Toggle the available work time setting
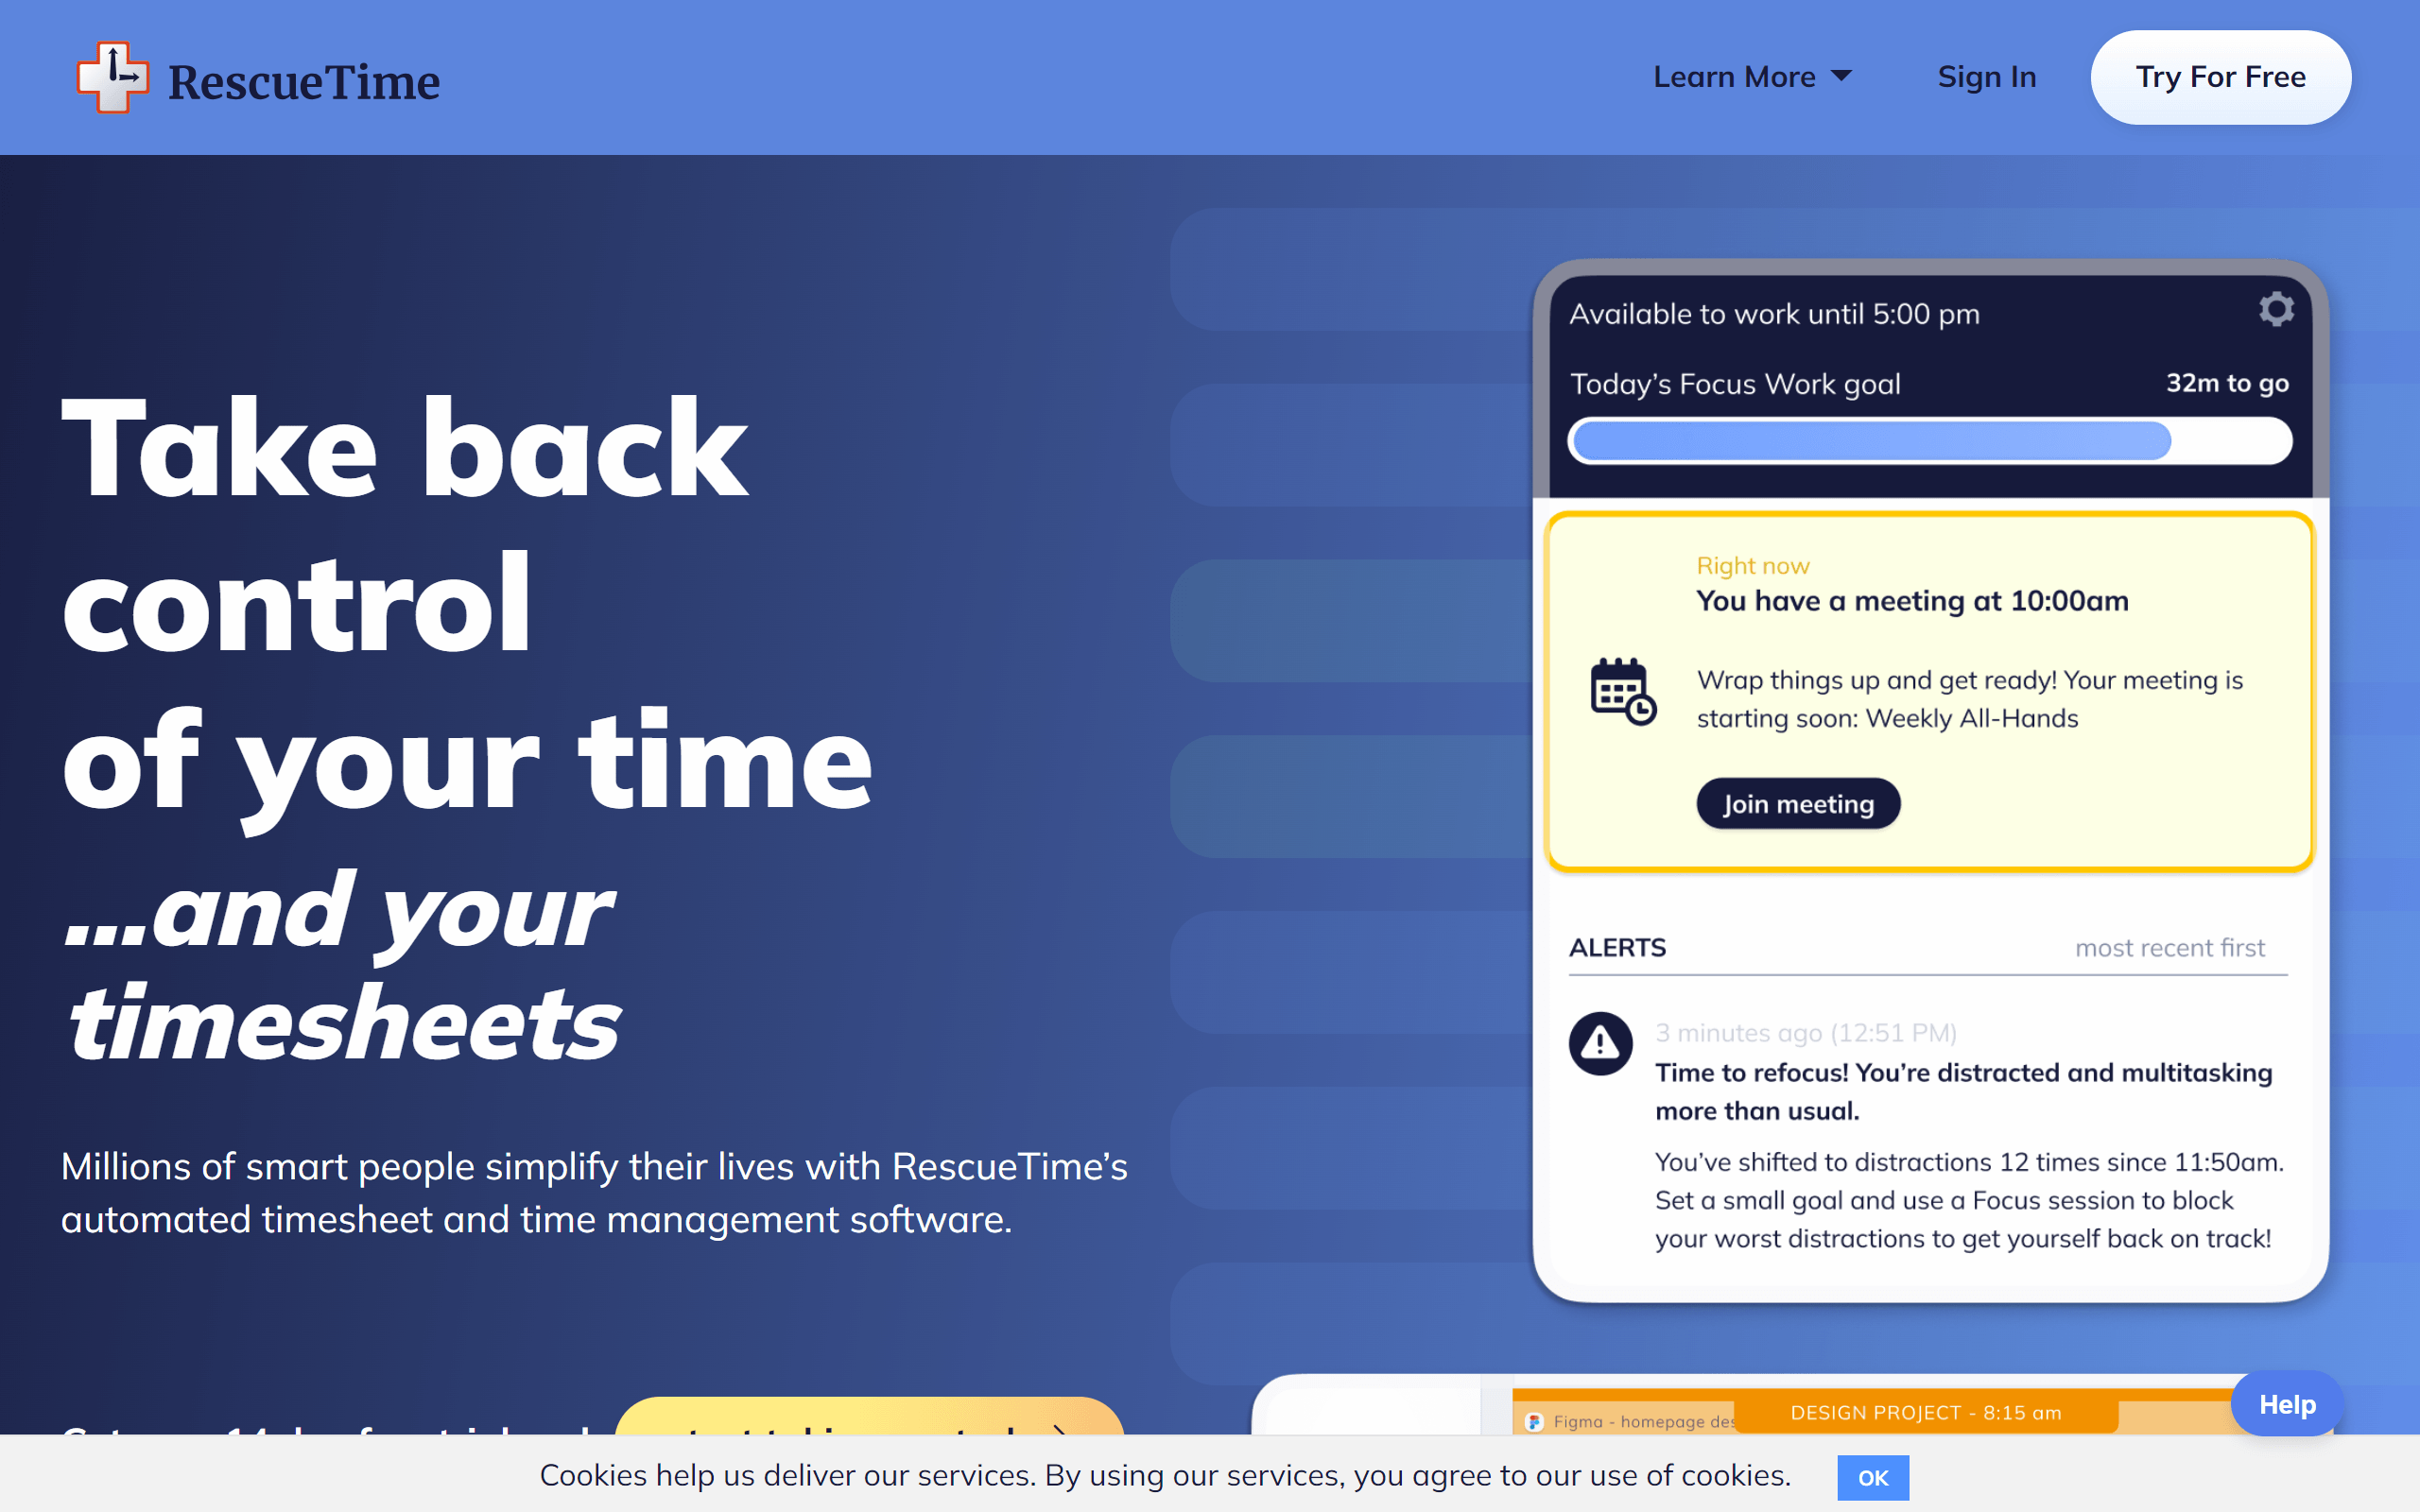 (x=2273, y=314)
